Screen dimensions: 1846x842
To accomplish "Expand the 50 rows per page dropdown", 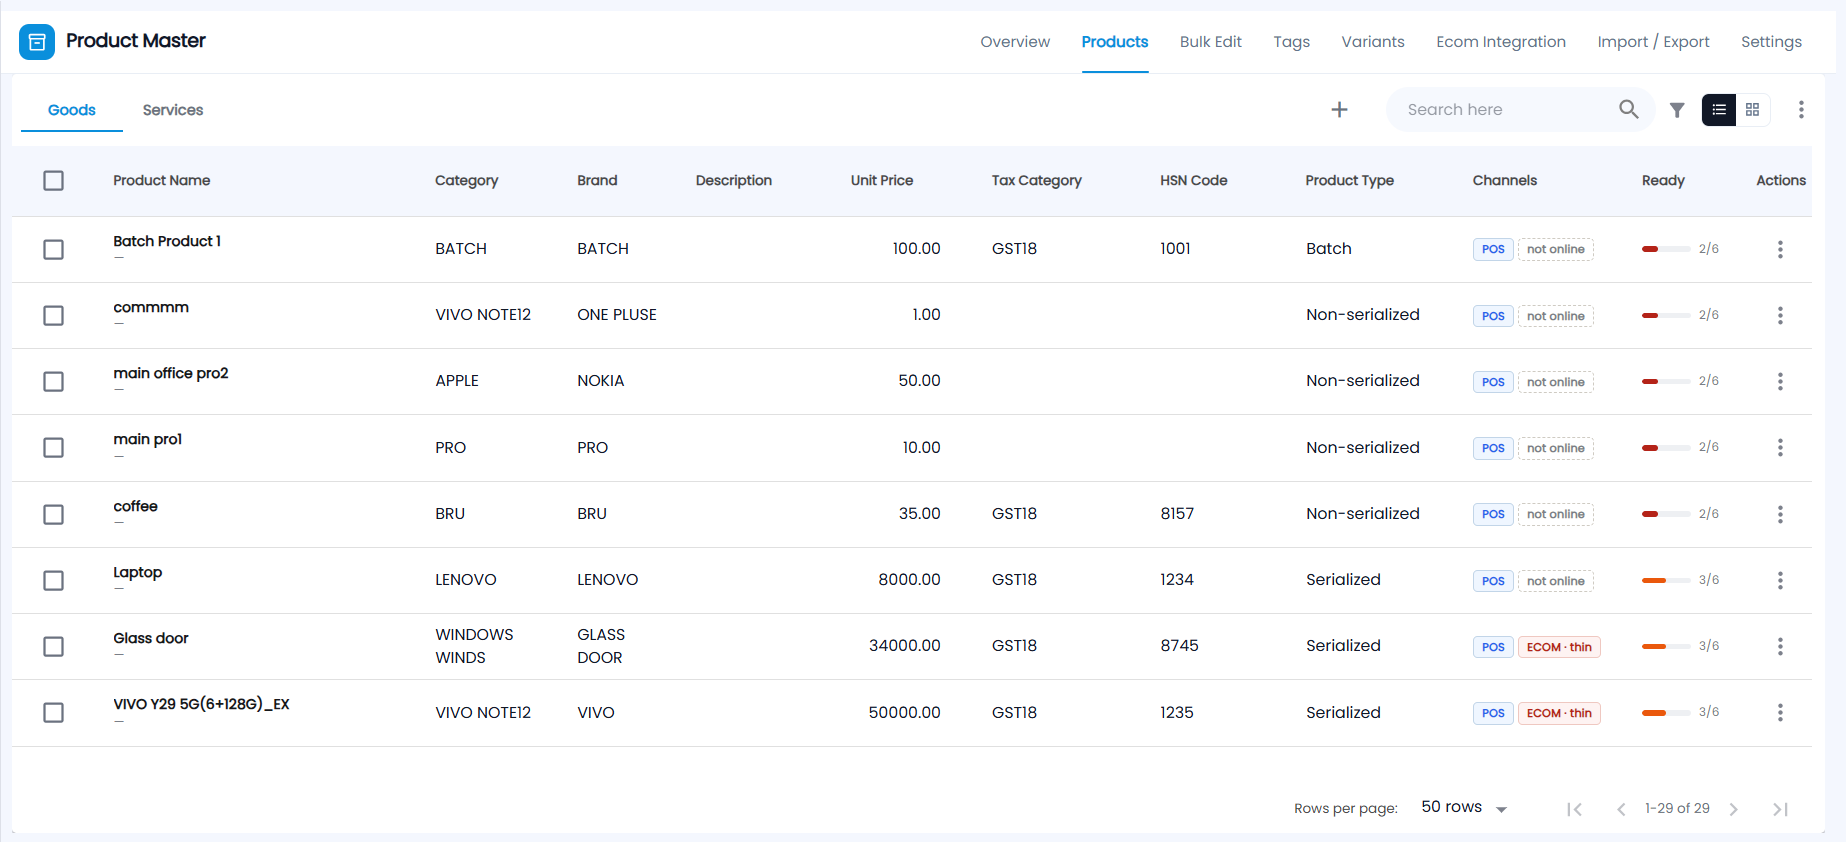I will 1464,807.
